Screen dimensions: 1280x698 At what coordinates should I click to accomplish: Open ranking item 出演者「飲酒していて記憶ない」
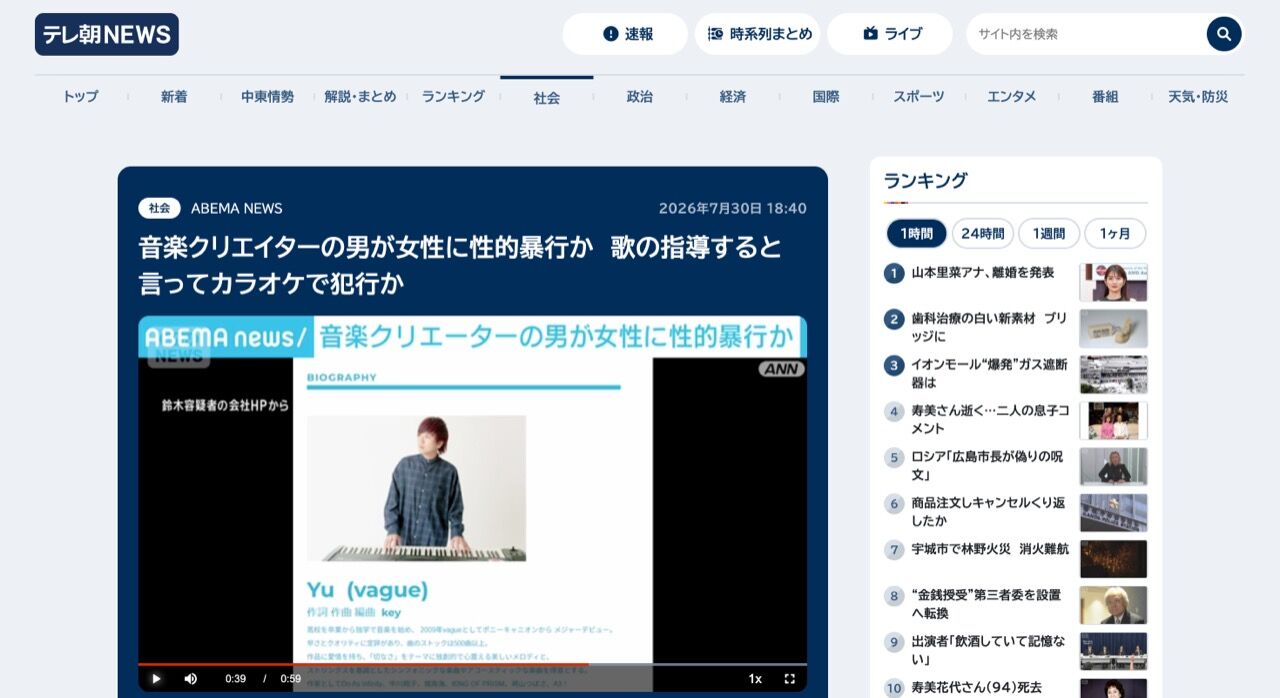(987, 649)
